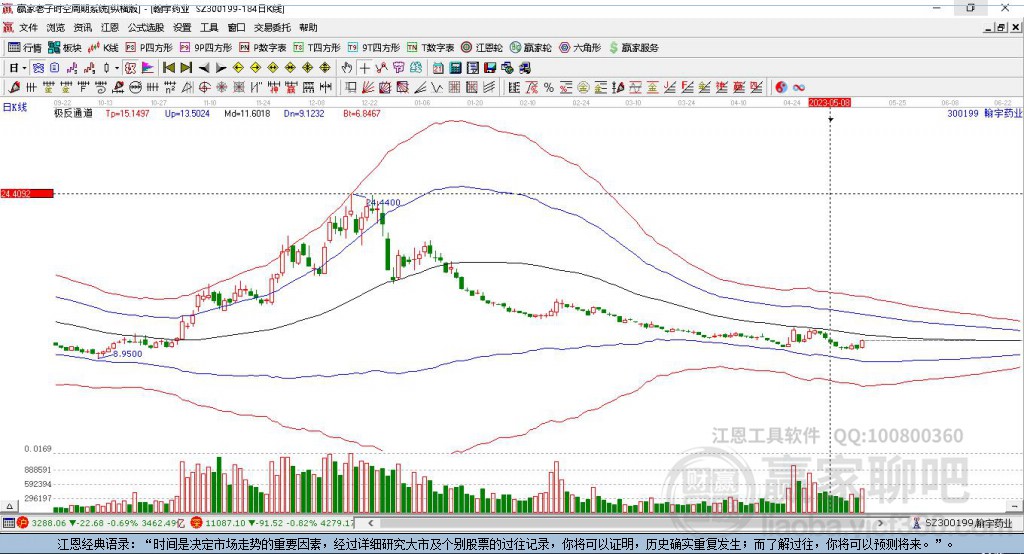Open the 9P四方形 tool

tap(206, 48)
